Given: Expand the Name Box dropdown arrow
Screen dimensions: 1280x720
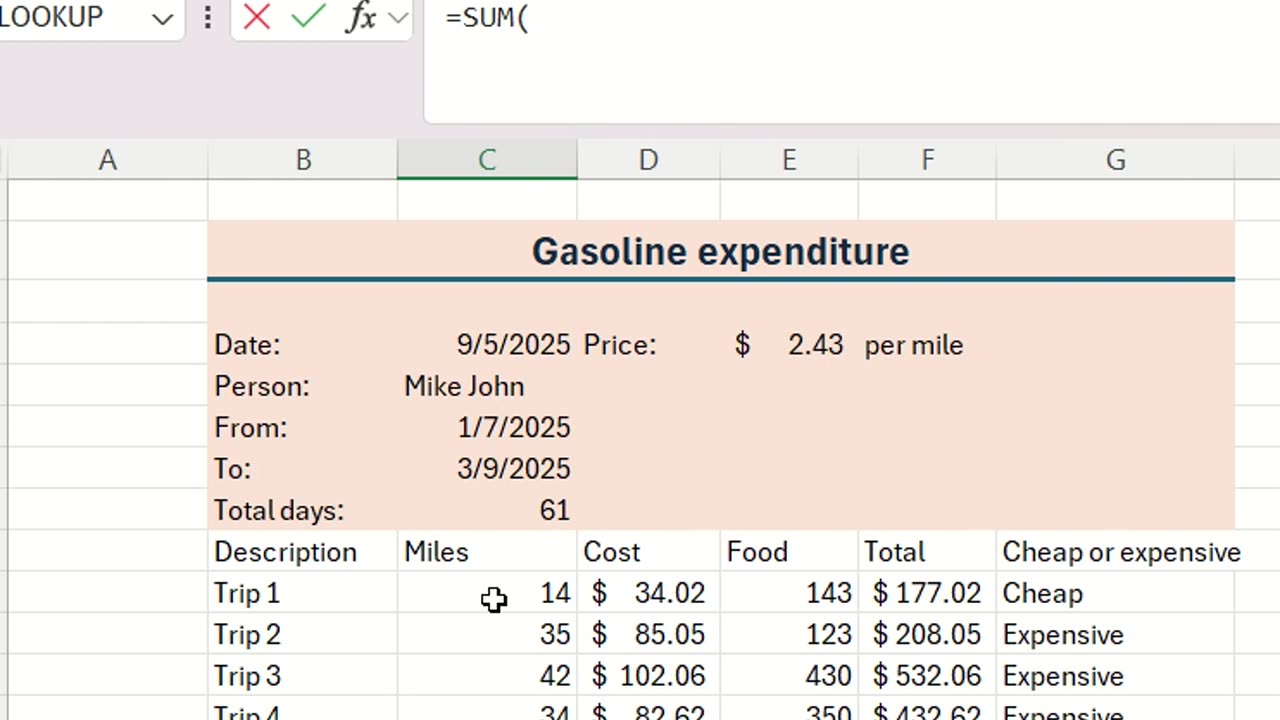Looking at the screenshot, I should coord(162,18).
